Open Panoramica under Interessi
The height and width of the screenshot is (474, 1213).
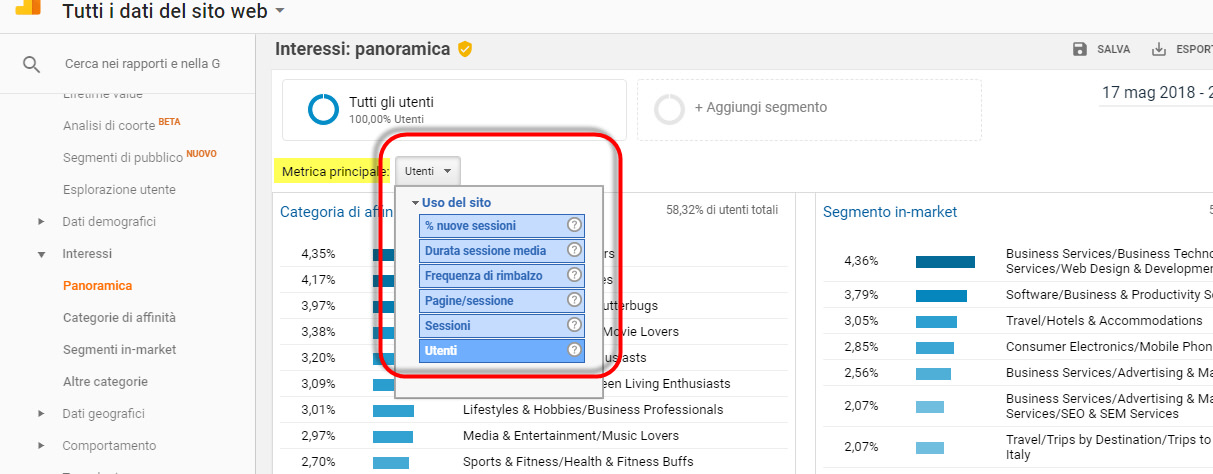click(97, 285)
